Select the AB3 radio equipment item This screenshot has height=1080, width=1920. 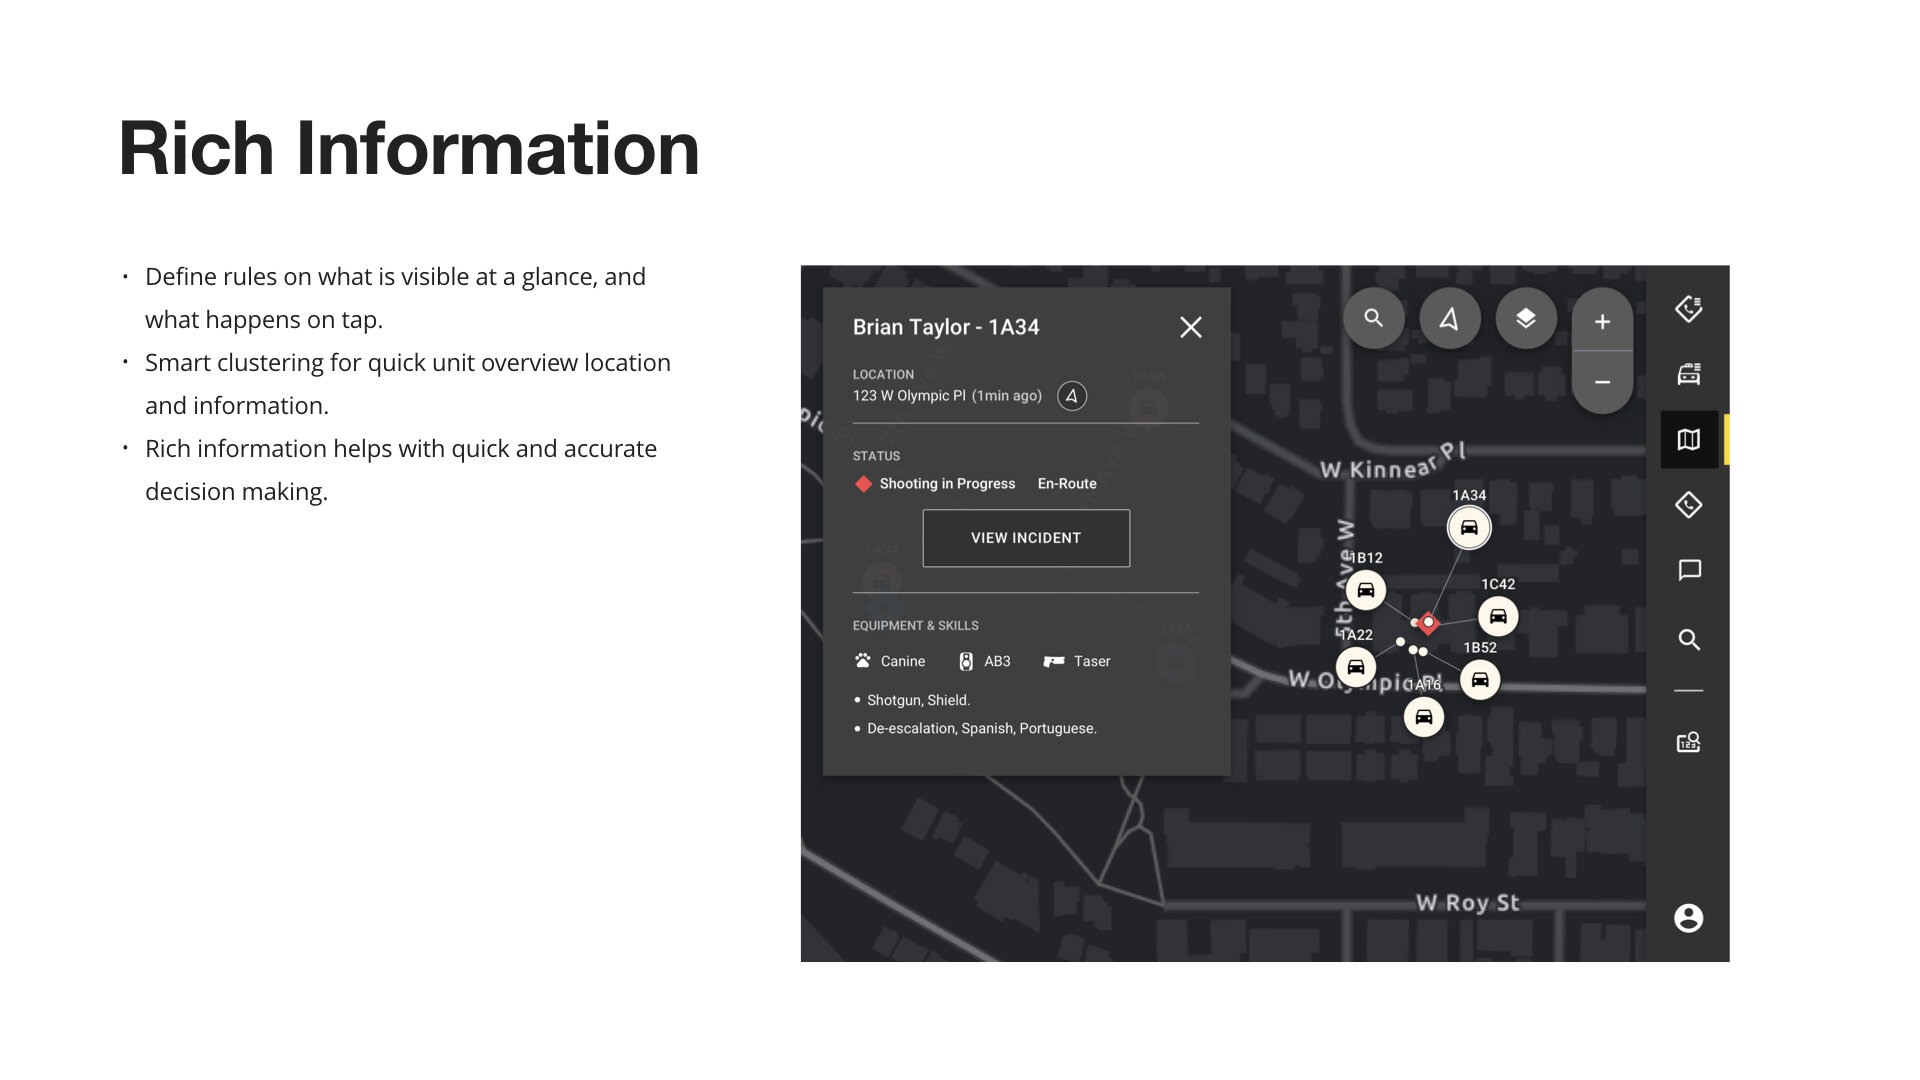click(x=985, y=661)
